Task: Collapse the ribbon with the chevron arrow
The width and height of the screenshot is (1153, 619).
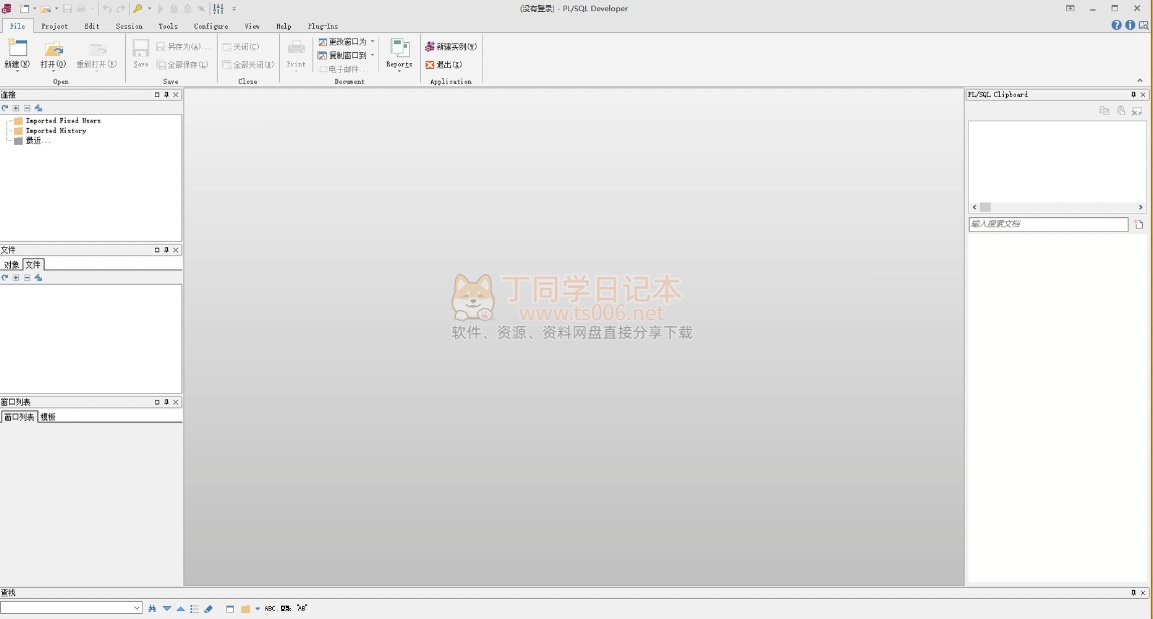Action: [x=1140, y=80]
